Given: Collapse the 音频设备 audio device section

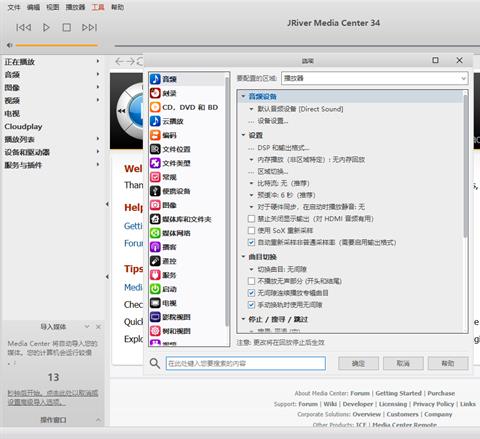Looking at the screenshot, I should click(243, 96).
